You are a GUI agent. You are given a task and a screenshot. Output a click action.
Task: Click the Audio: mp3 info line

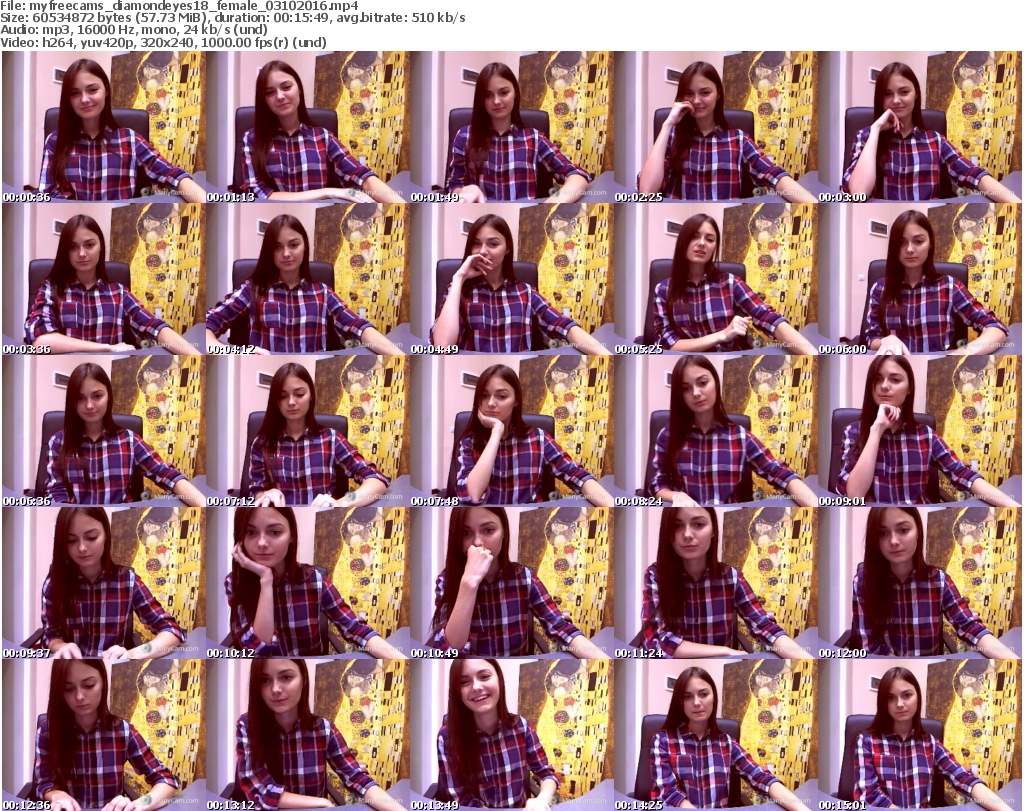click(134, 30)
